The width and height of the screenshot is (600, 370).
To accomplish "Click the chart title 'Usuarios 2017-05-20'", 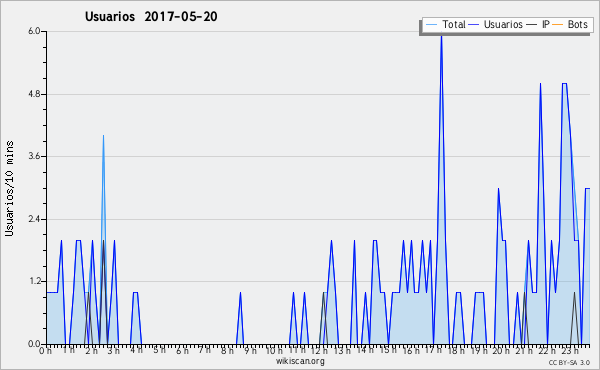I will [x=151, y=16].
